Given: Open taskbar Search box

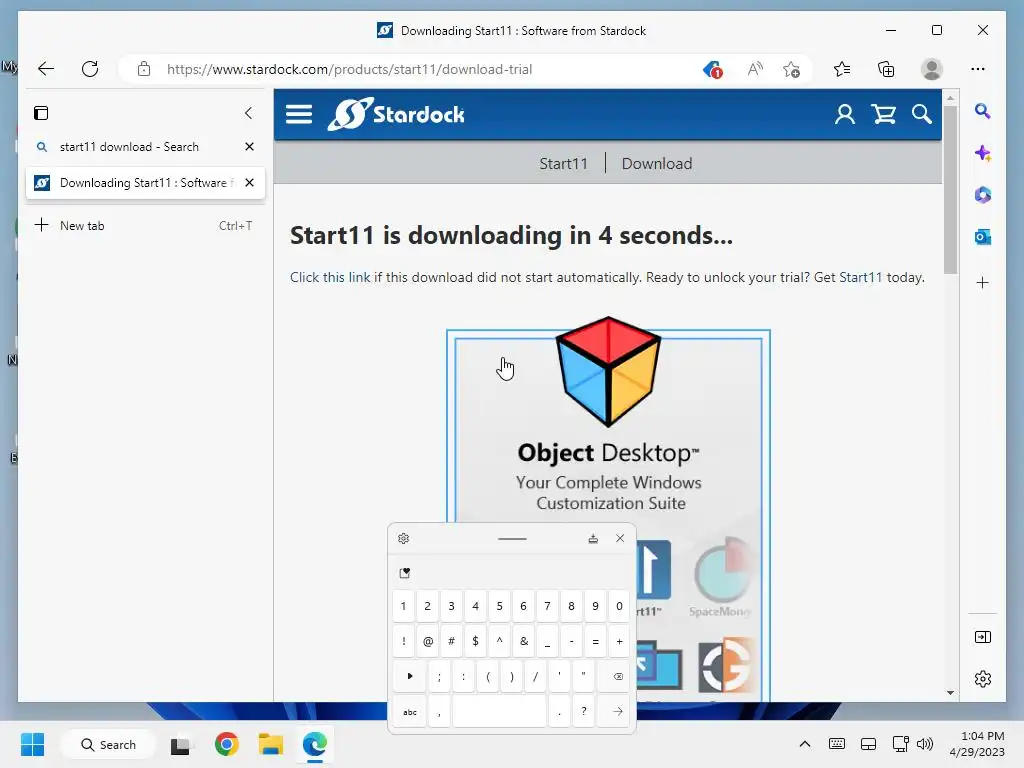Looking at the screenshot, I should (x=108, y=744).
